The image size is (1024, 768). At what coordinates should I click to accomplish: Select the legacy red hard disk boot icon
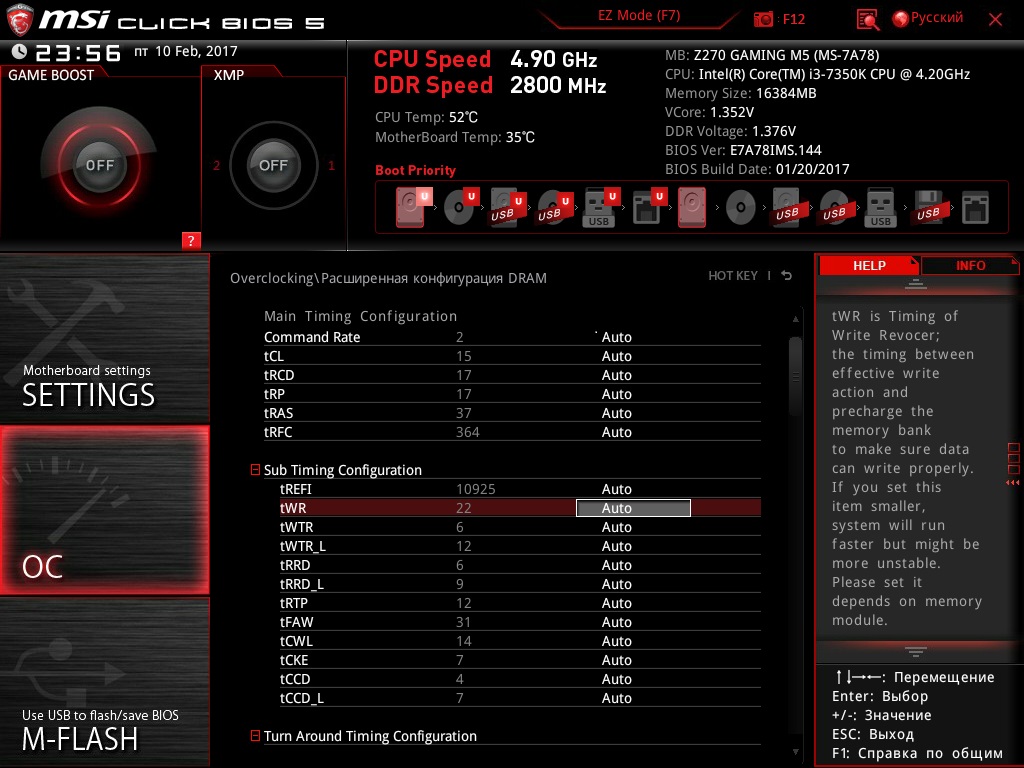pos(692,207)
